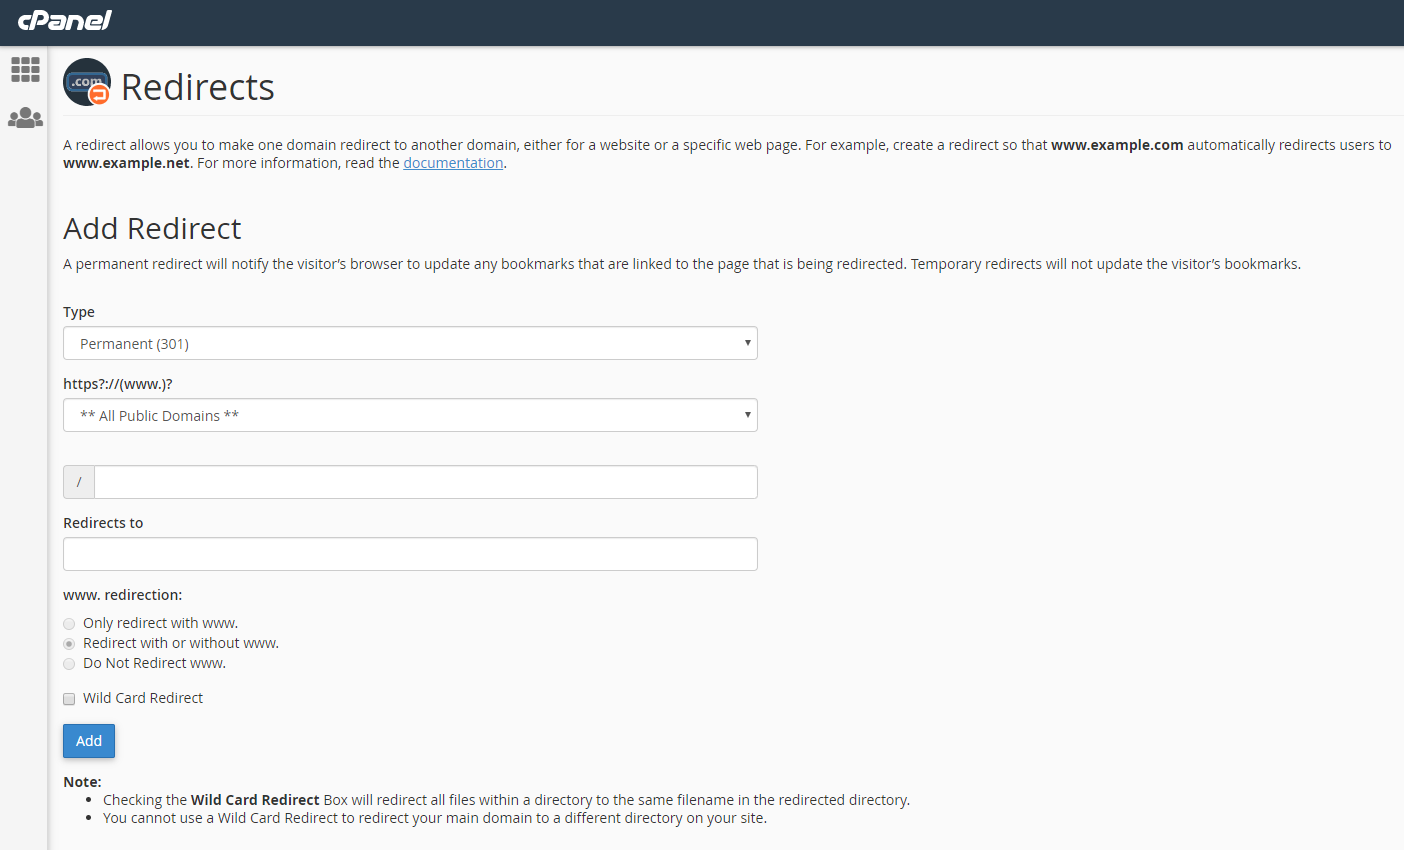
Task: Select 'Redirect with or without www.' option
Action: point(69,644)
